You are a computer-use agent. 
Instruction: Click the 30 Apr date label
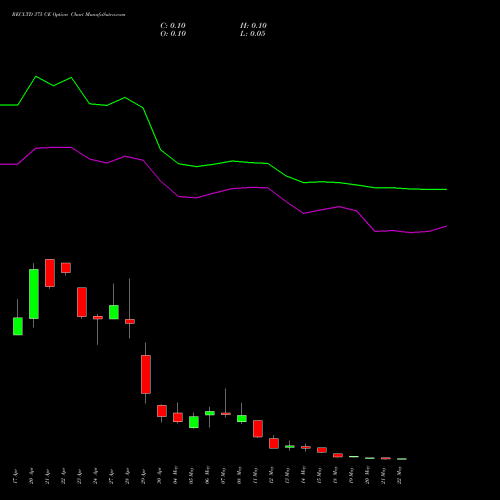coord(160,477)
